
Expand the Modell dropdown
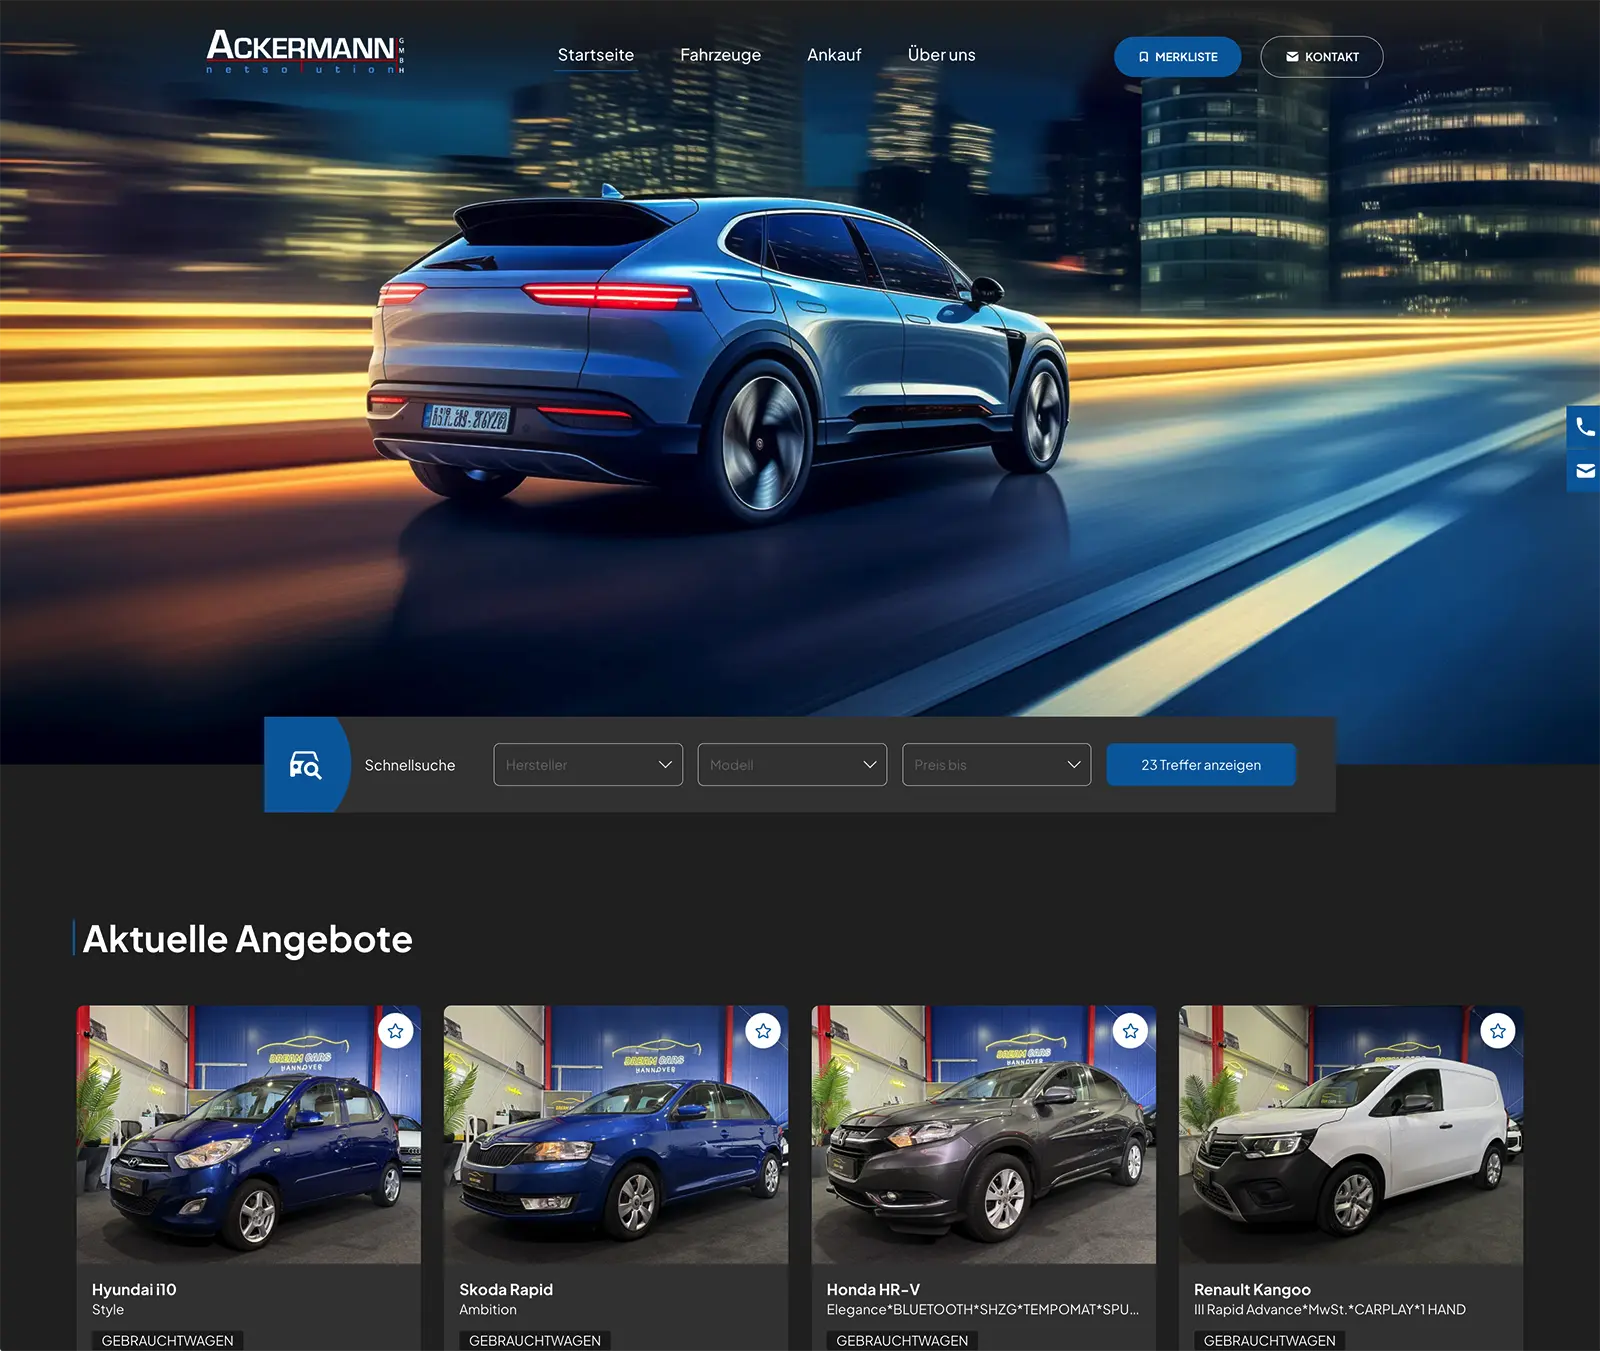click(x=792, y=765)
